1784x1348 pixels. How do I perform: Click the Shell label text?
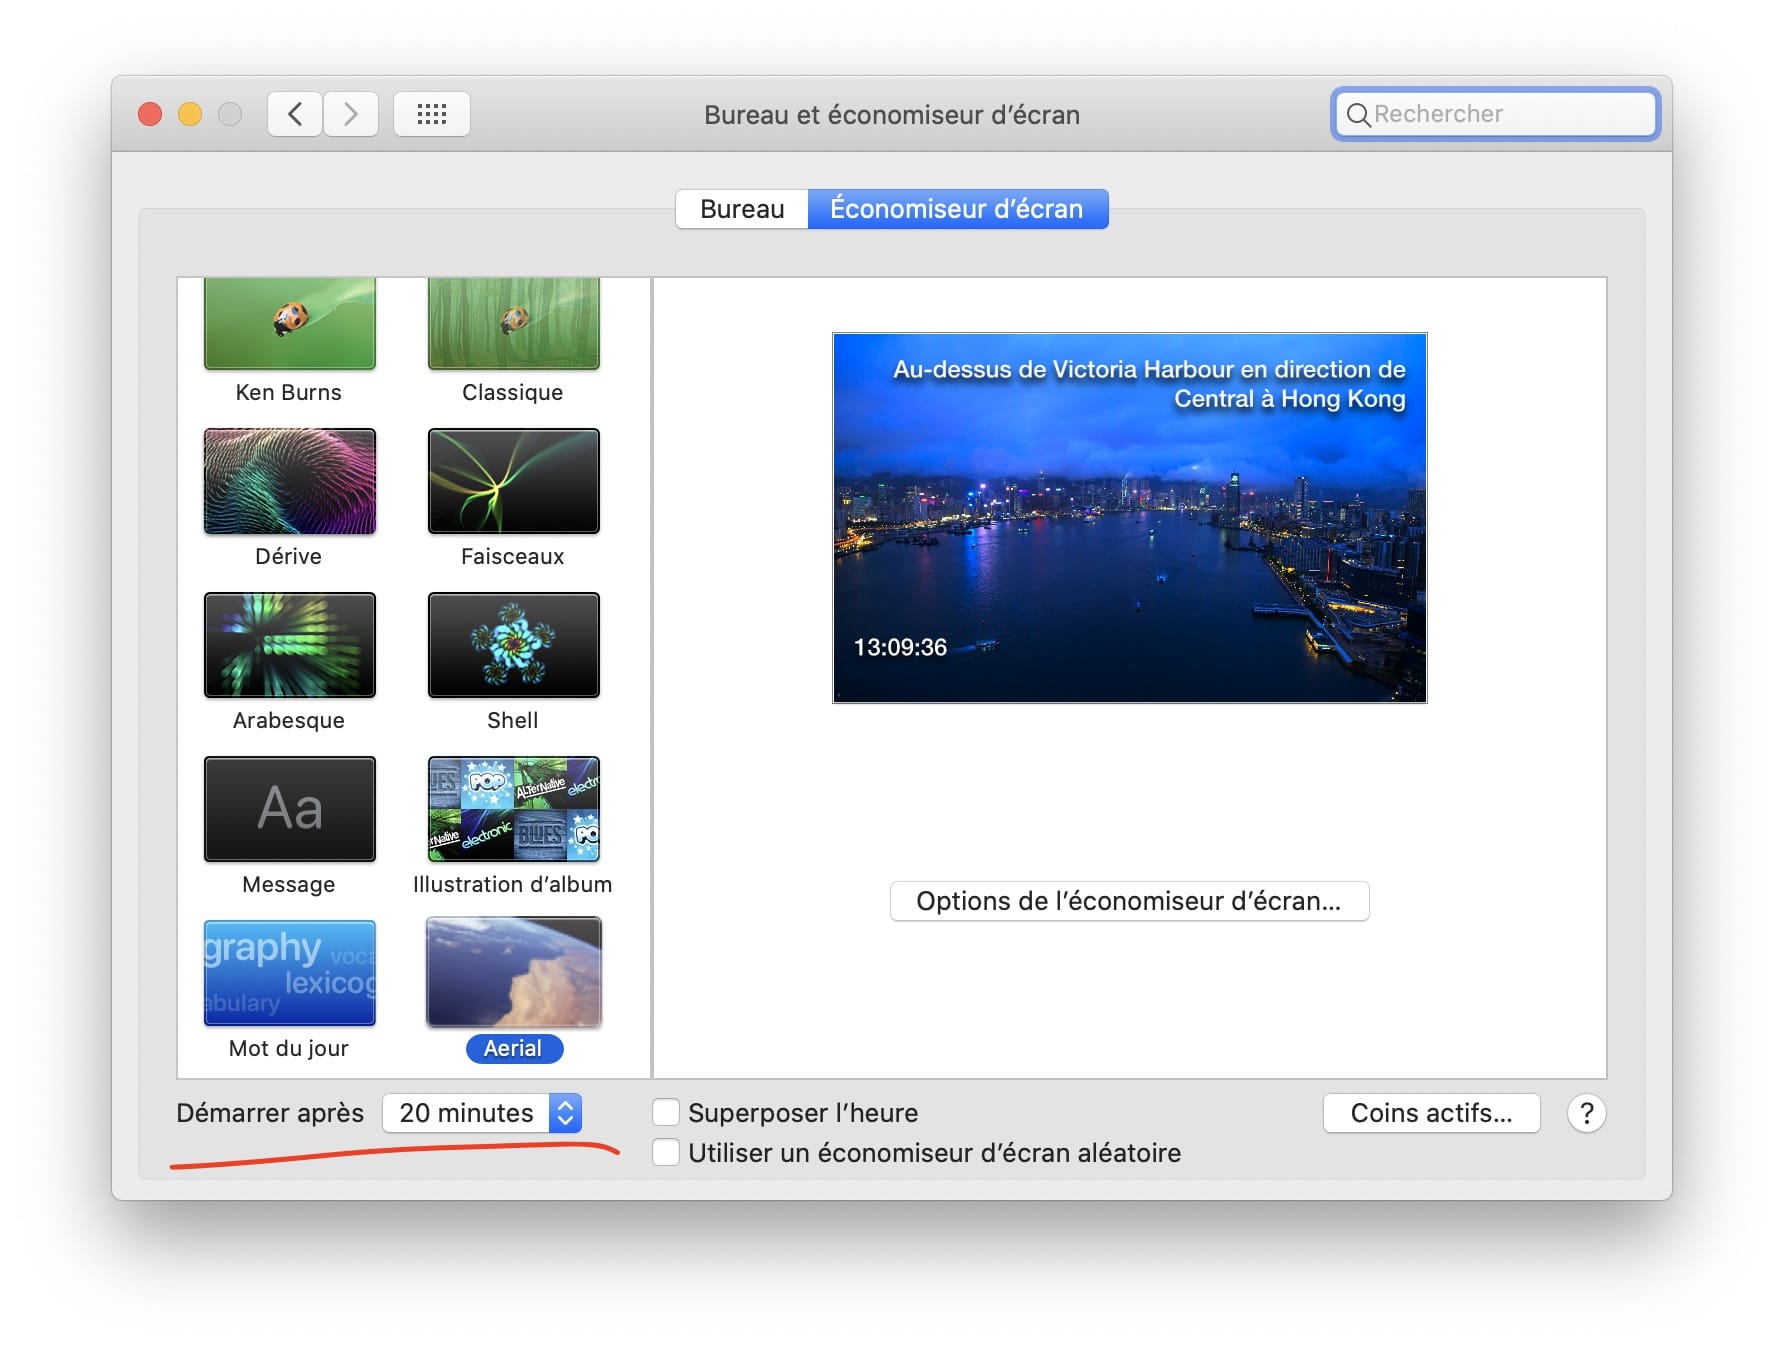[513, 720]
